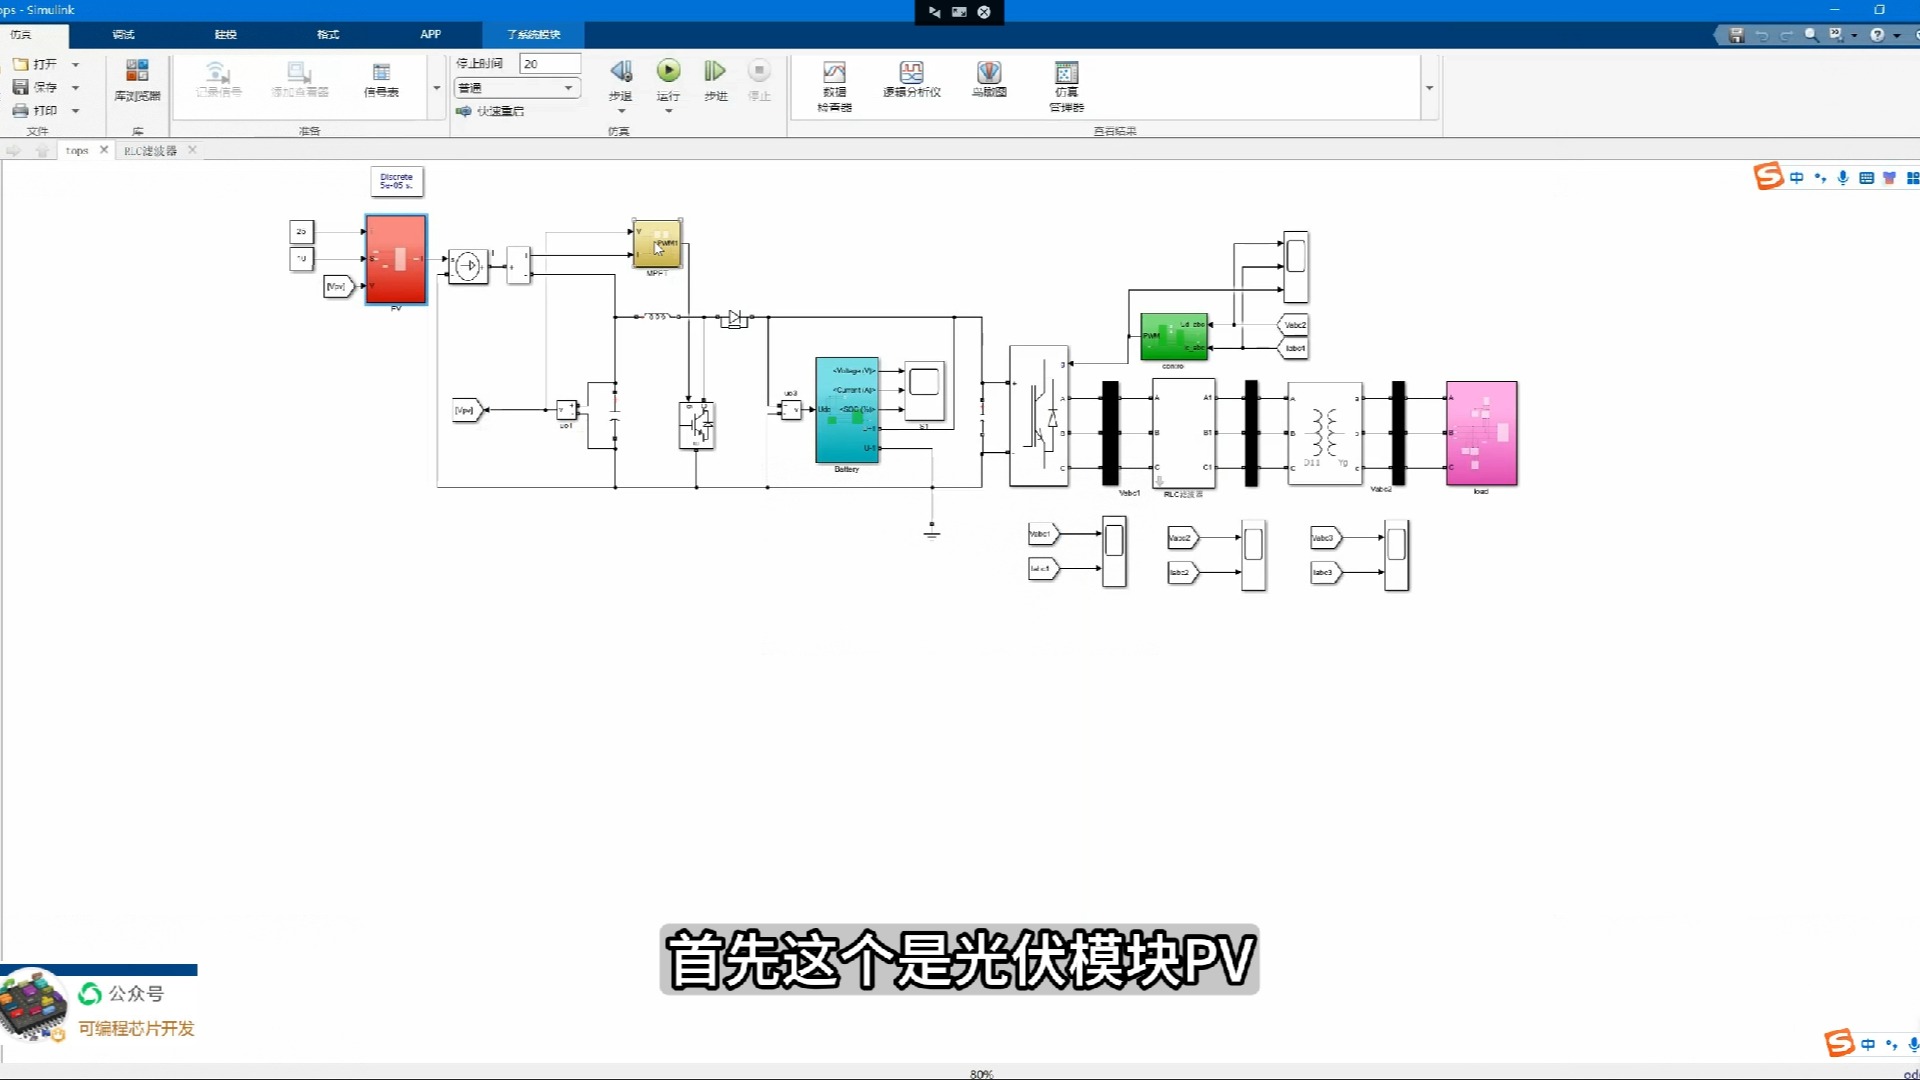Select the pink load block

pos(1482,433)
